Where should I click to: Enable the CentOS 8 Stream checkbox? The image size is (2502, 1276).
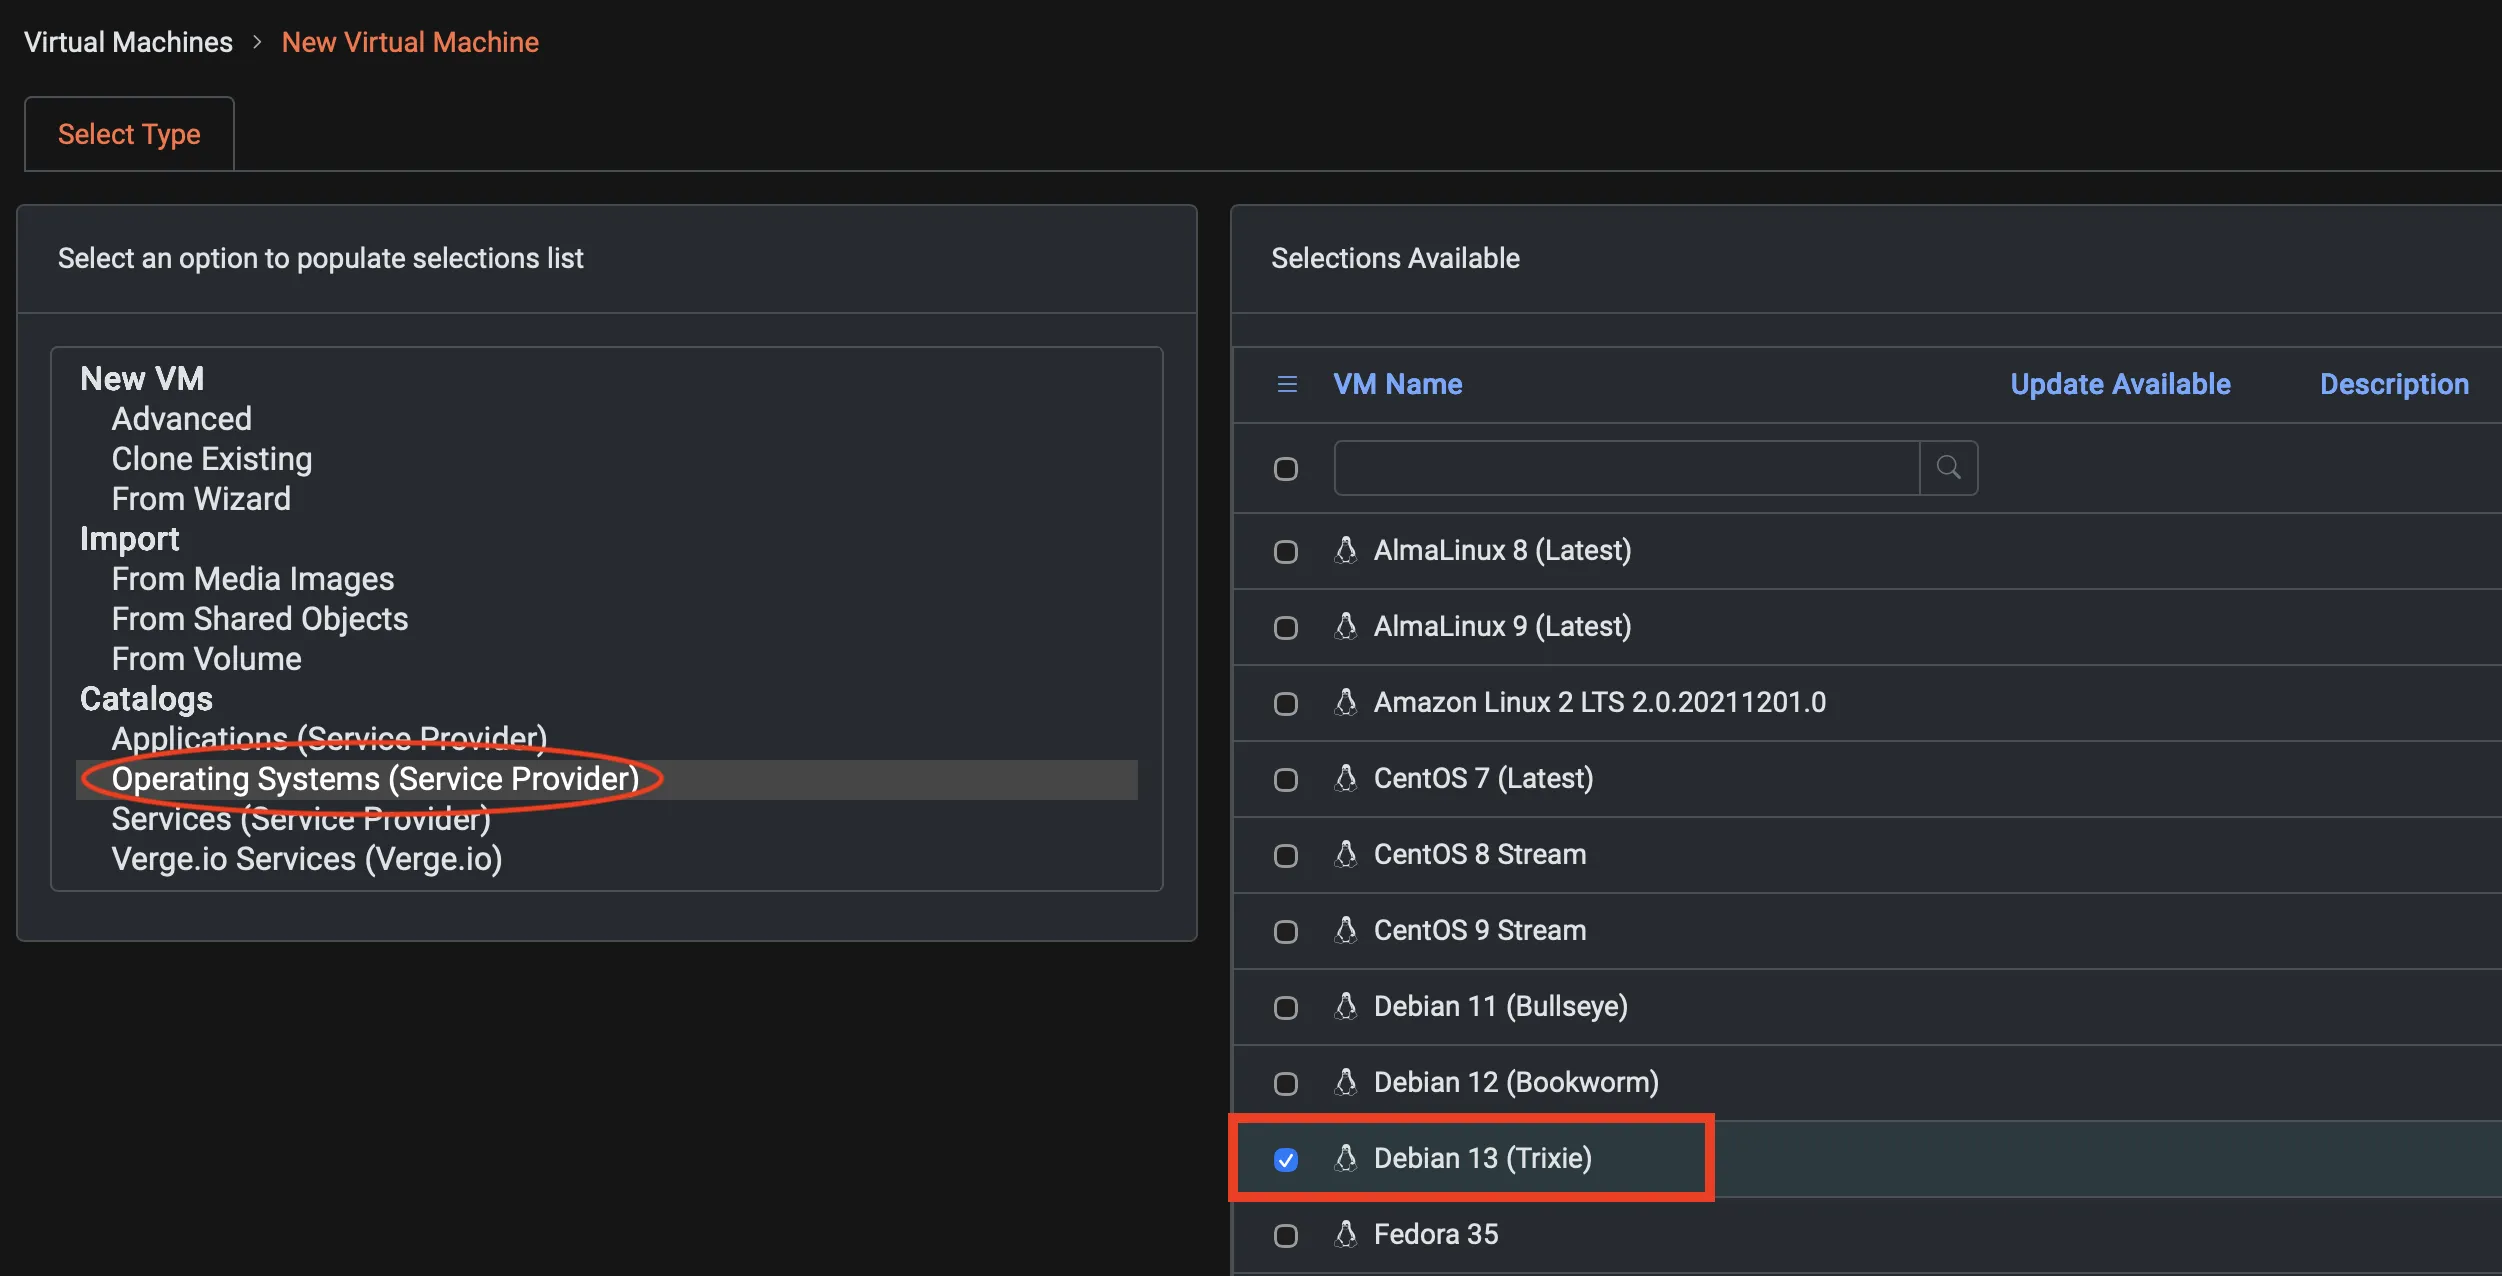(1285, 855)
